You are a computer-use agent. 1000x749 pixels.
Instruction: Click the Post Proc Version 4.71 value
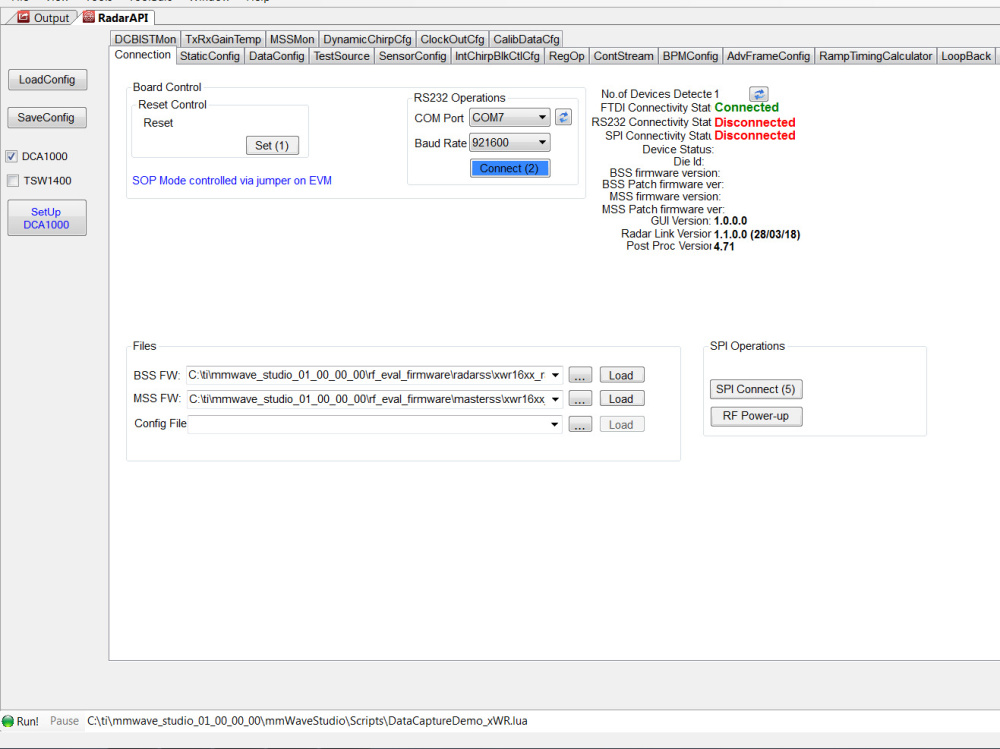(724, 246)
